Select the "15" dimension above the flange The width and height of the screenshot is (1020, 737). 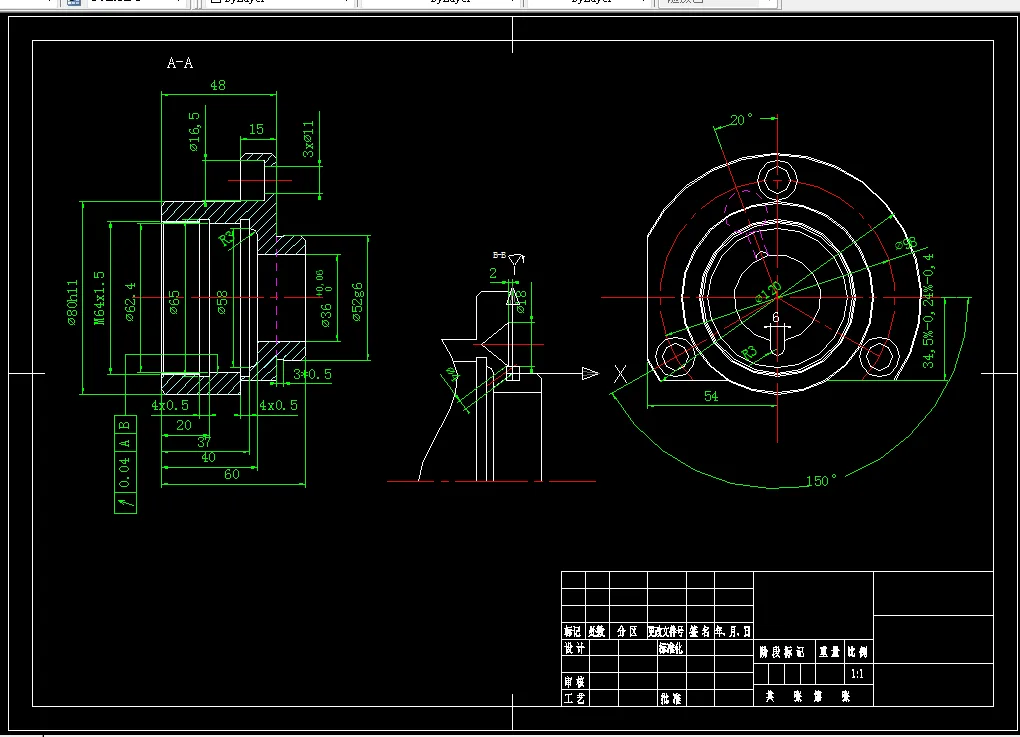[256, 129]
